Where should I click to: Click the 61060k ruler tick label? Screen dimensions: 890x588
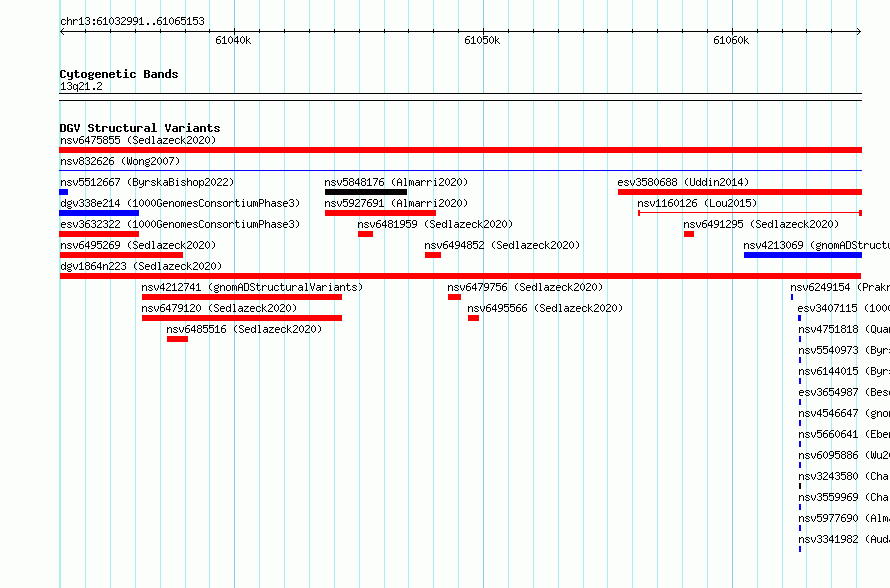[731, 40]
